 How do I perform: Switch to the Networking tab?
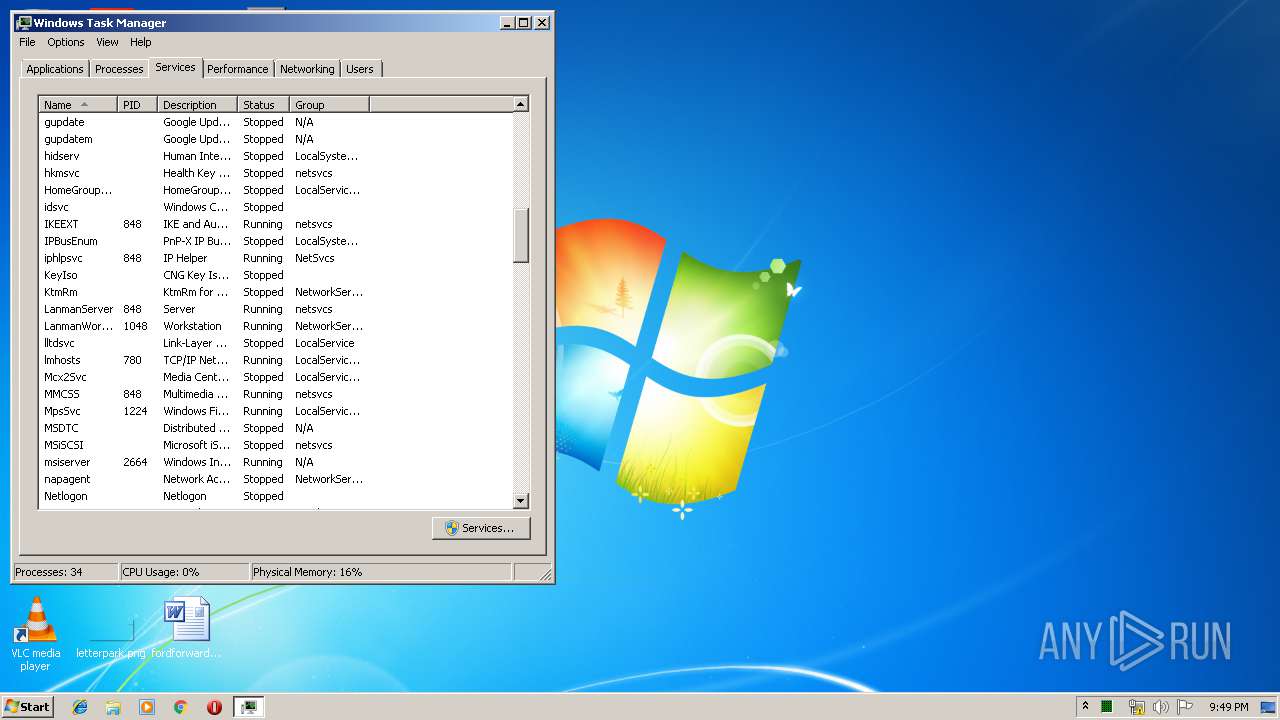307,69
